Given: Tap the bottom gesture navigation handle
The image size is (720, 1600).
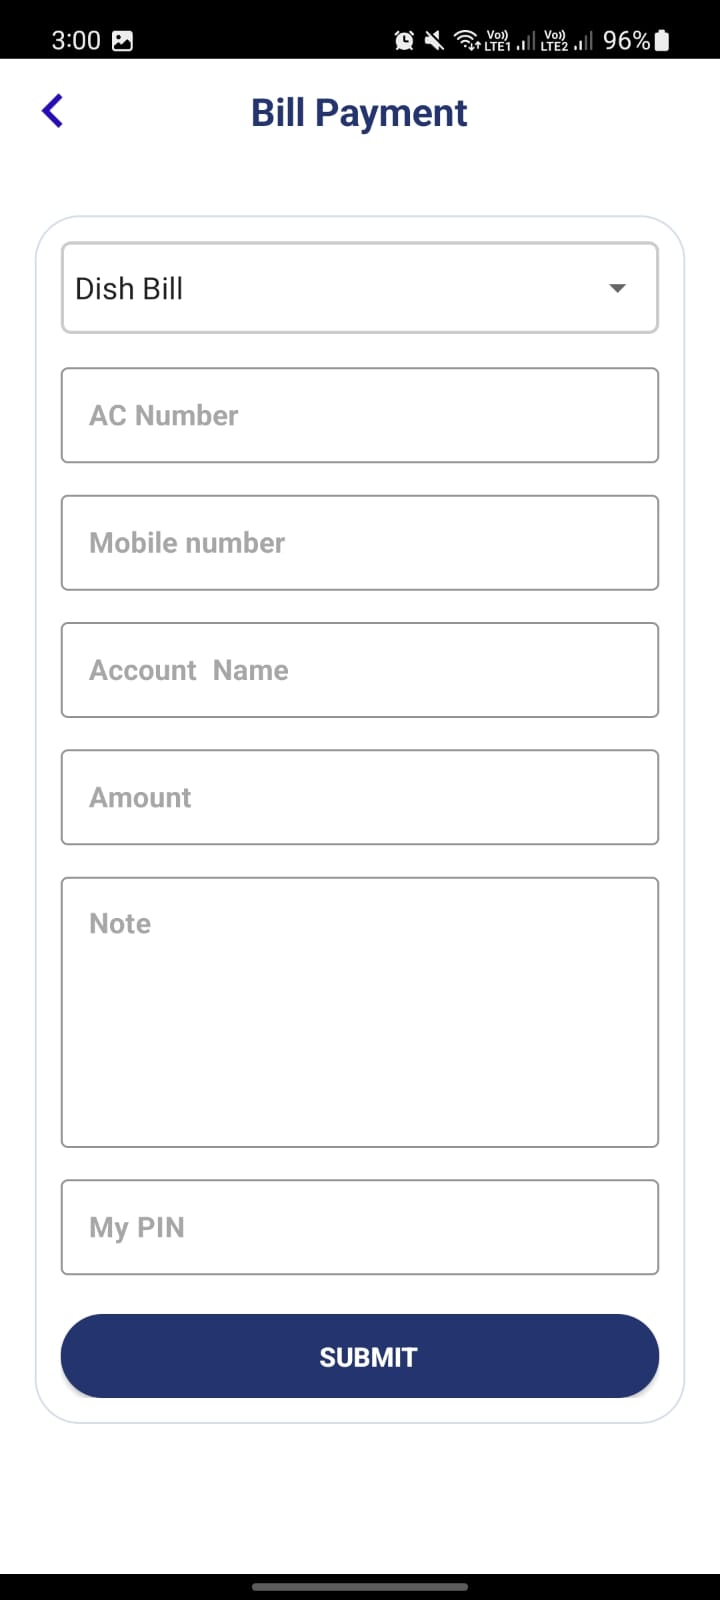Looking at the screenshot, I should [x=360, y=1586].
